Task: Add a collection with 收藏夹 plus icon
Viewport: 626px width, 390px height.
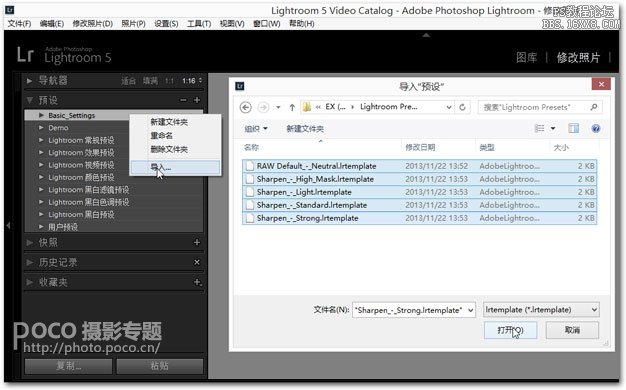Action: [x=197, y=282]
